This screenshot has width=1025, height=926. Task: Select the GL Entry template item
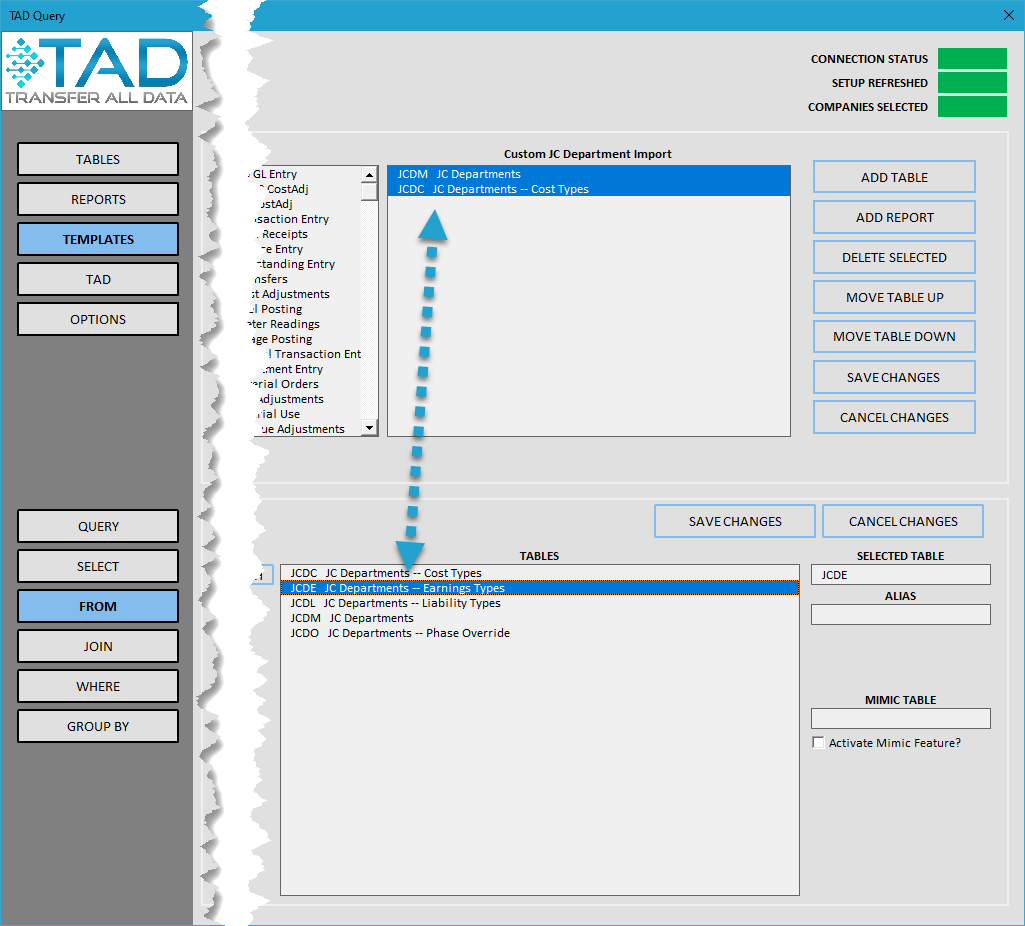pos(305,174)
